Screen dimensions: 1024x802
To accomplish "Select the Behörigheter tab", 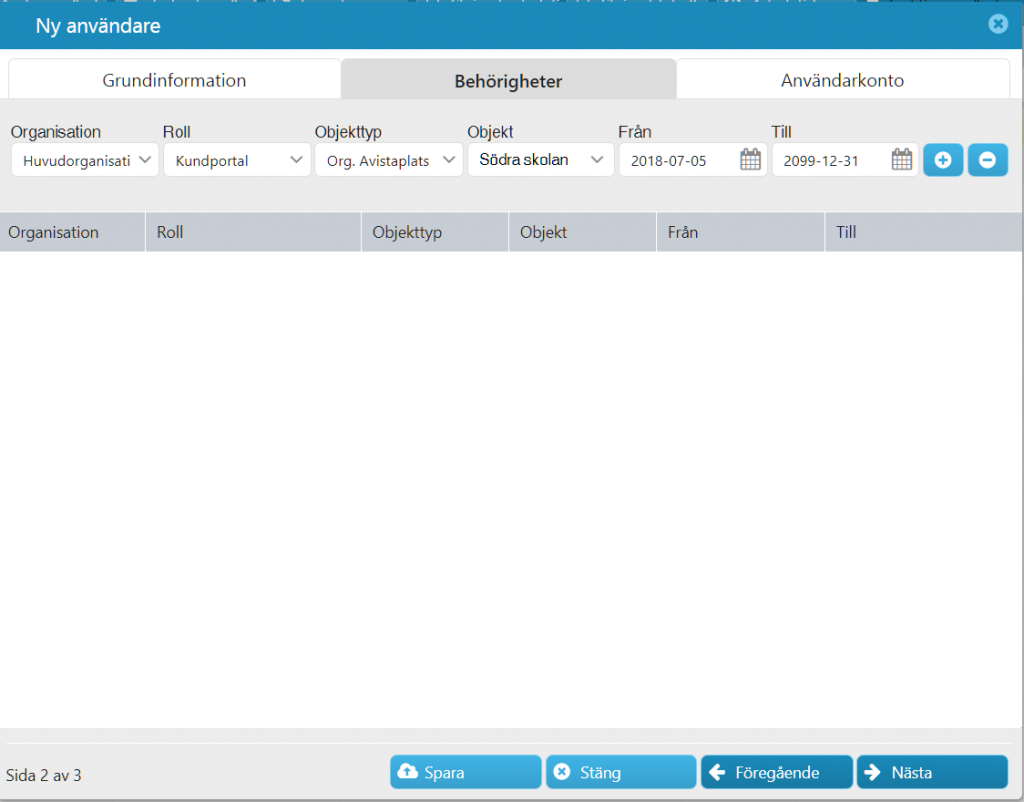I will [x=508, y=81].
